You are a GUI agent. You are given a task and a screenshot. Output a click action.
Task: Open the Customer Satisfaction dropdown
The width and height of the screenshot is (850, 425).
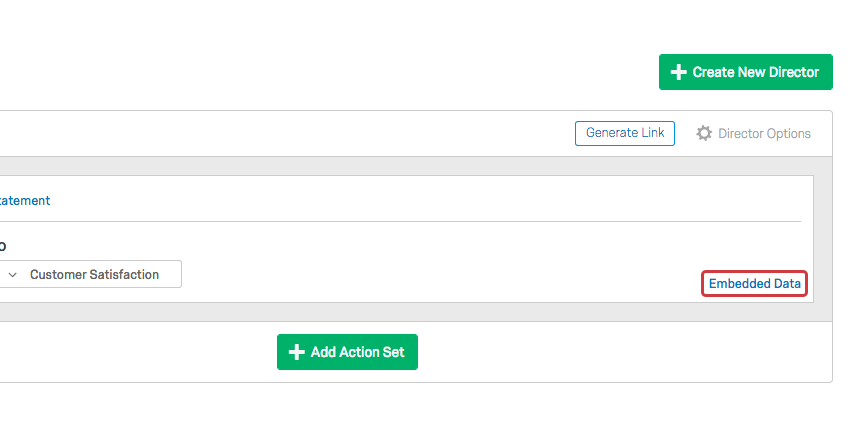(x=93, y=274)
